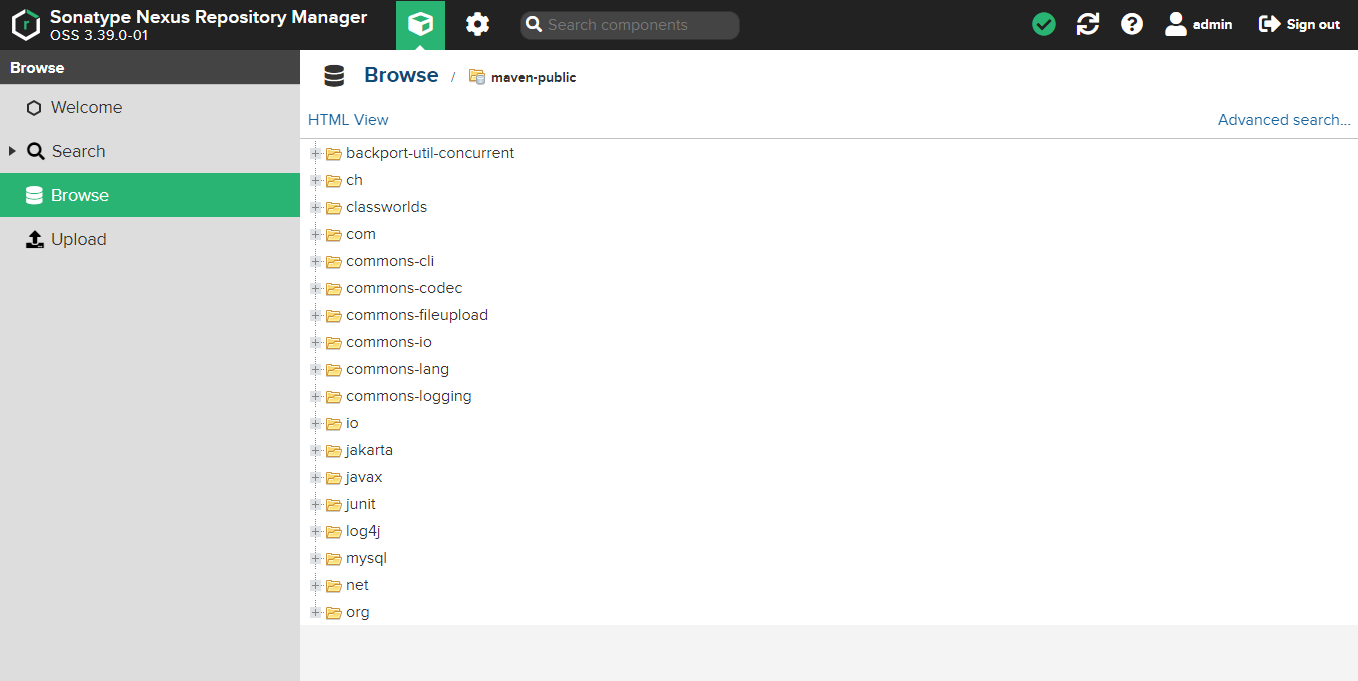Click the folder icon next to javax
The height and width of the screenshot is (681, 1358).
pyautogui.click(x=334, y=477)
